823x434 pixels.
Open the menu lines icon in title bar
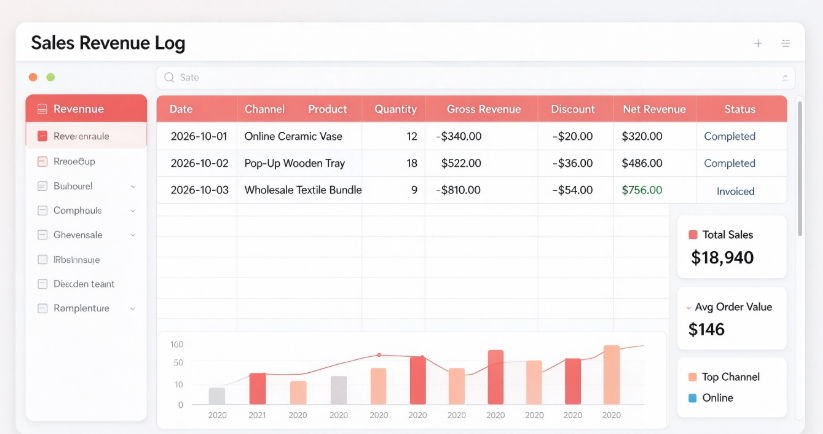(x=786, y=44)
